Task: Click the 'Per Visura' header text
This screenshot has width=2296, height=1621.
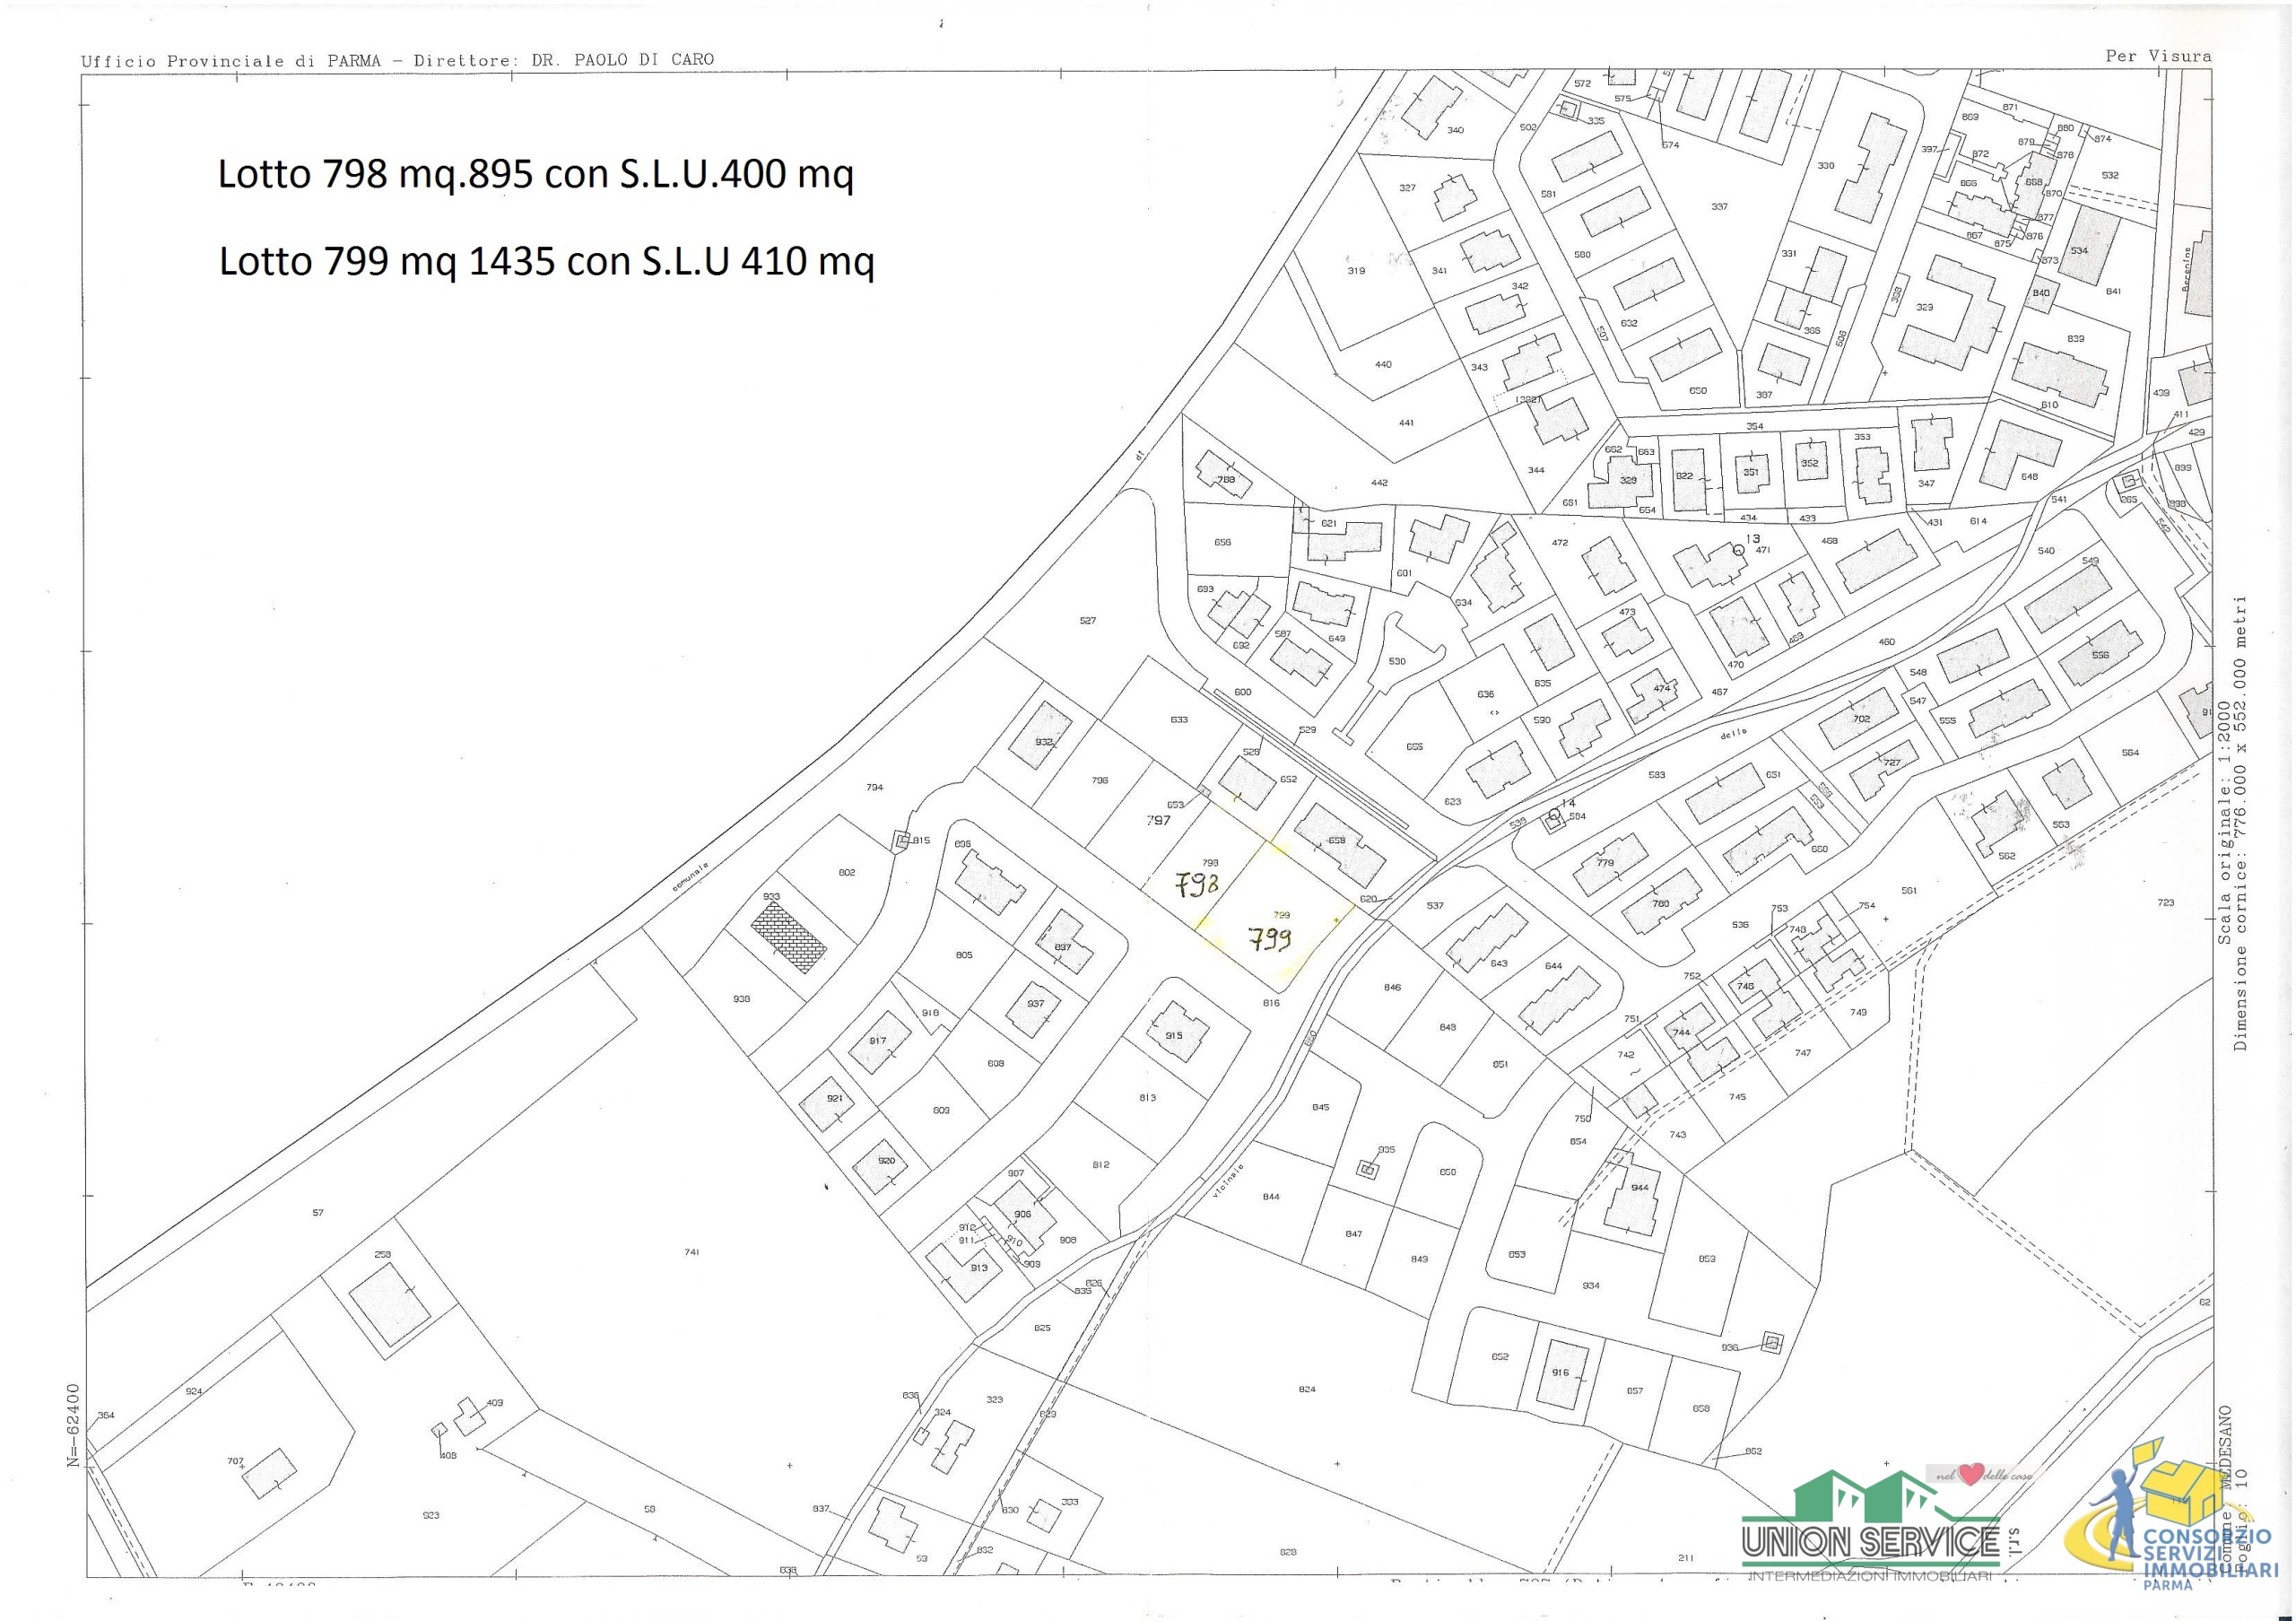Action: pos(2158,56)
